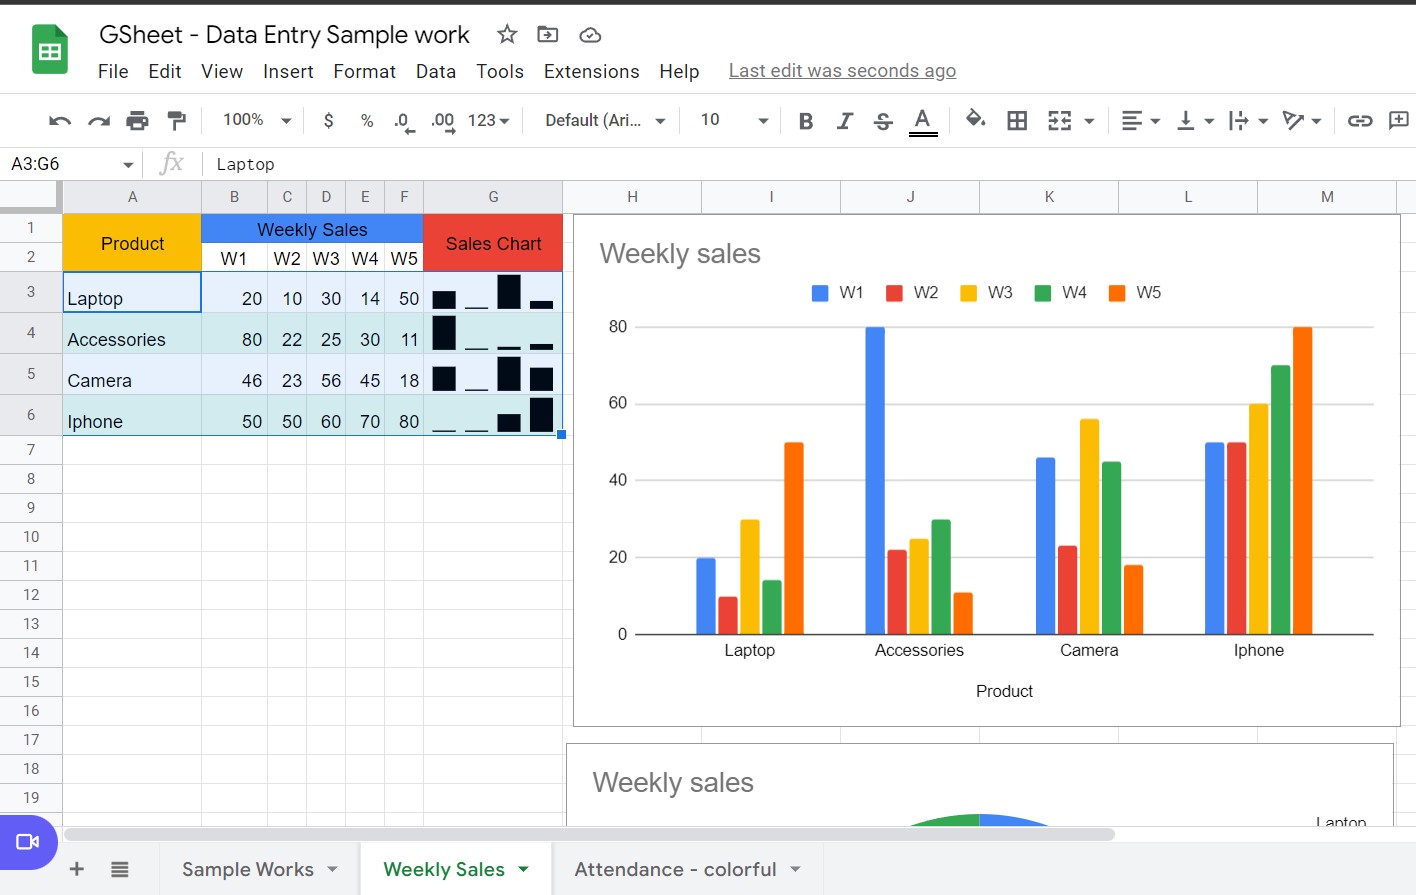This screenshot has width=1416, height=895.
Task: Star the document title
Action: click(507, 35)
